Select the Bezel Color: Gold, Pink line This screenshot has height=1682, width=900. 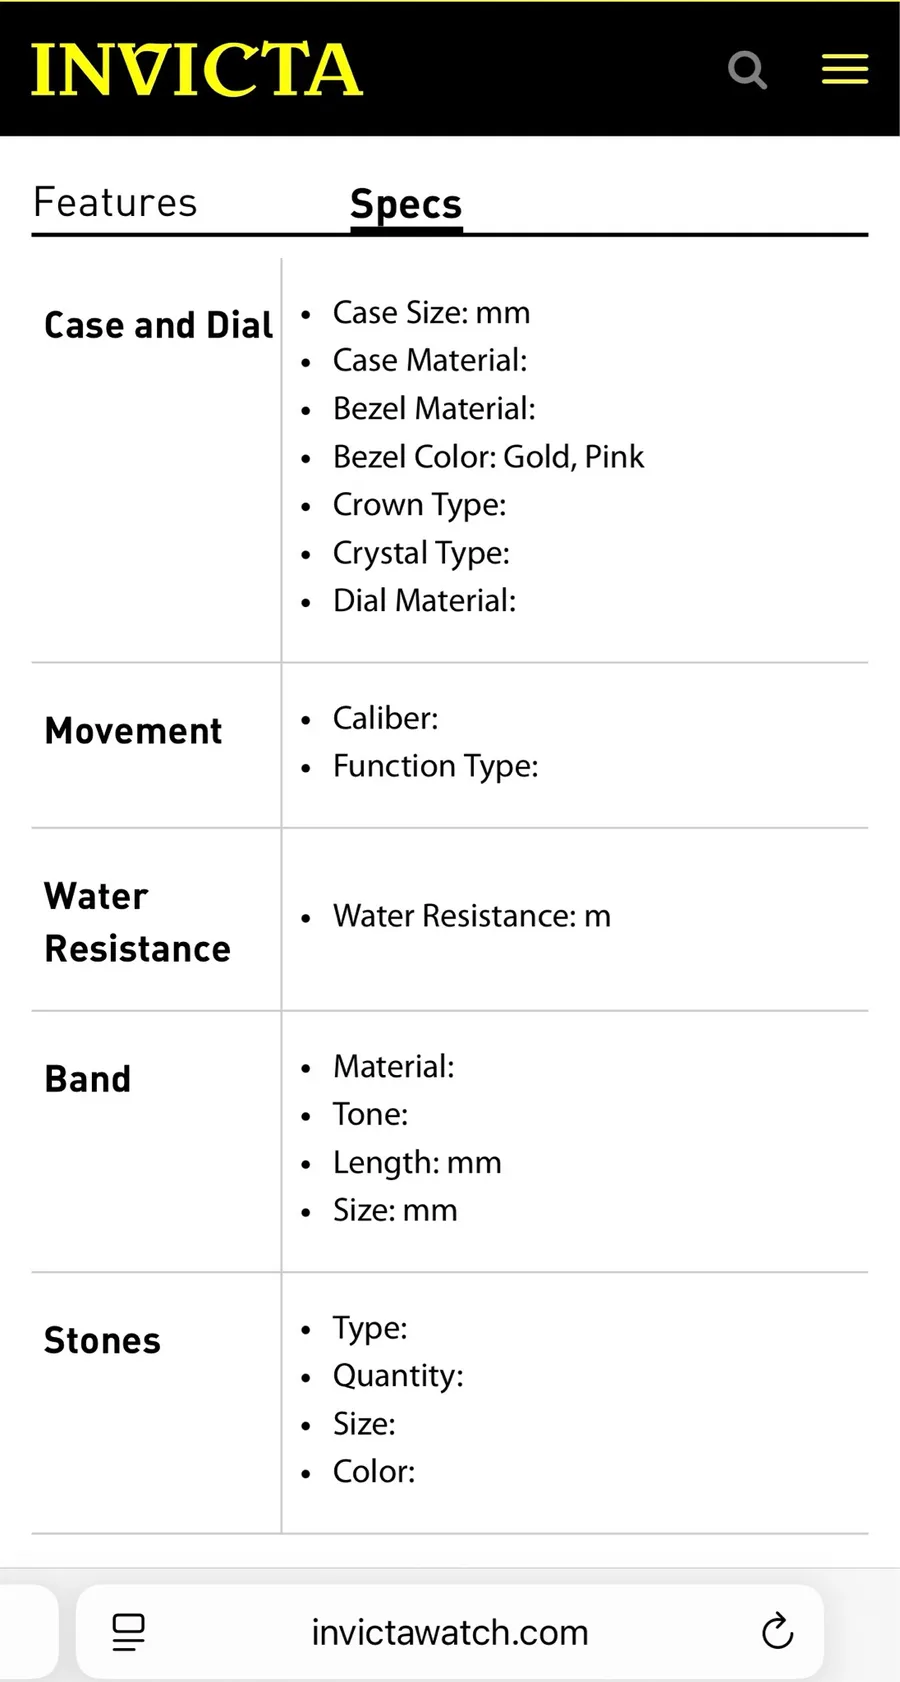[x=488, y=456]
